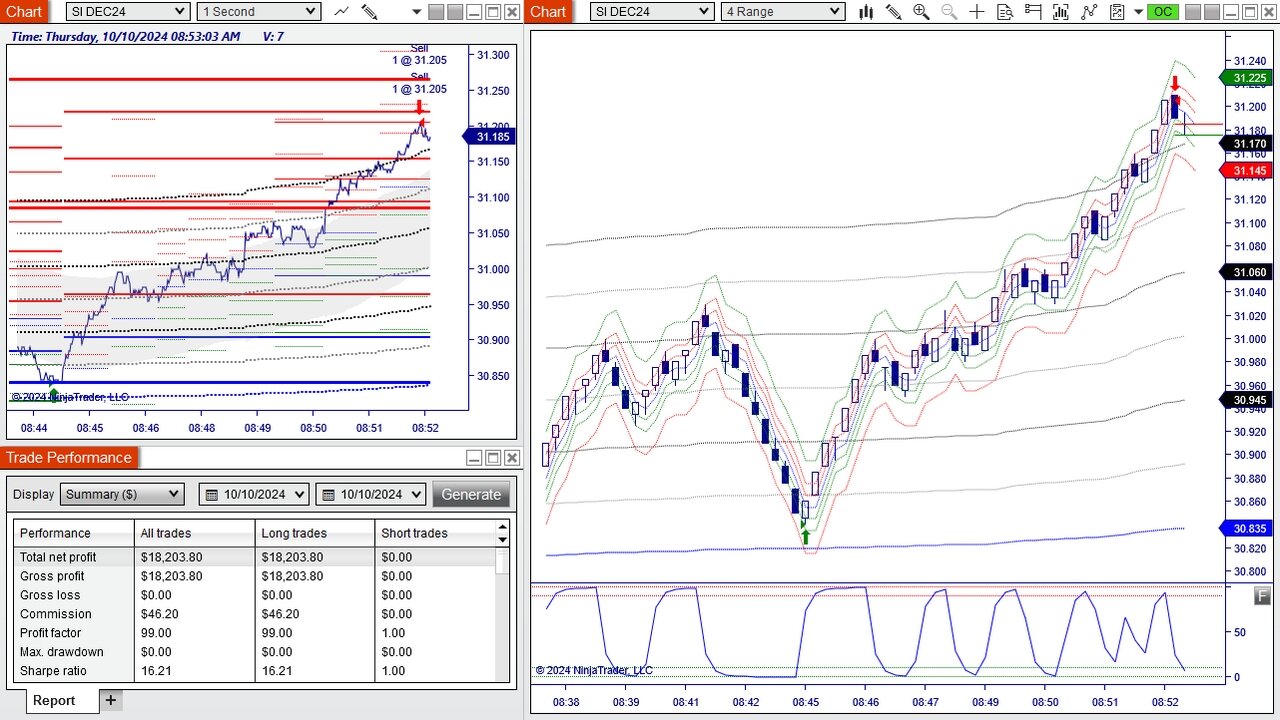Click the left Chart window tab
The width and height of the screenshot is (1280, 720).
pyautogui.click(x=25, y=11)
